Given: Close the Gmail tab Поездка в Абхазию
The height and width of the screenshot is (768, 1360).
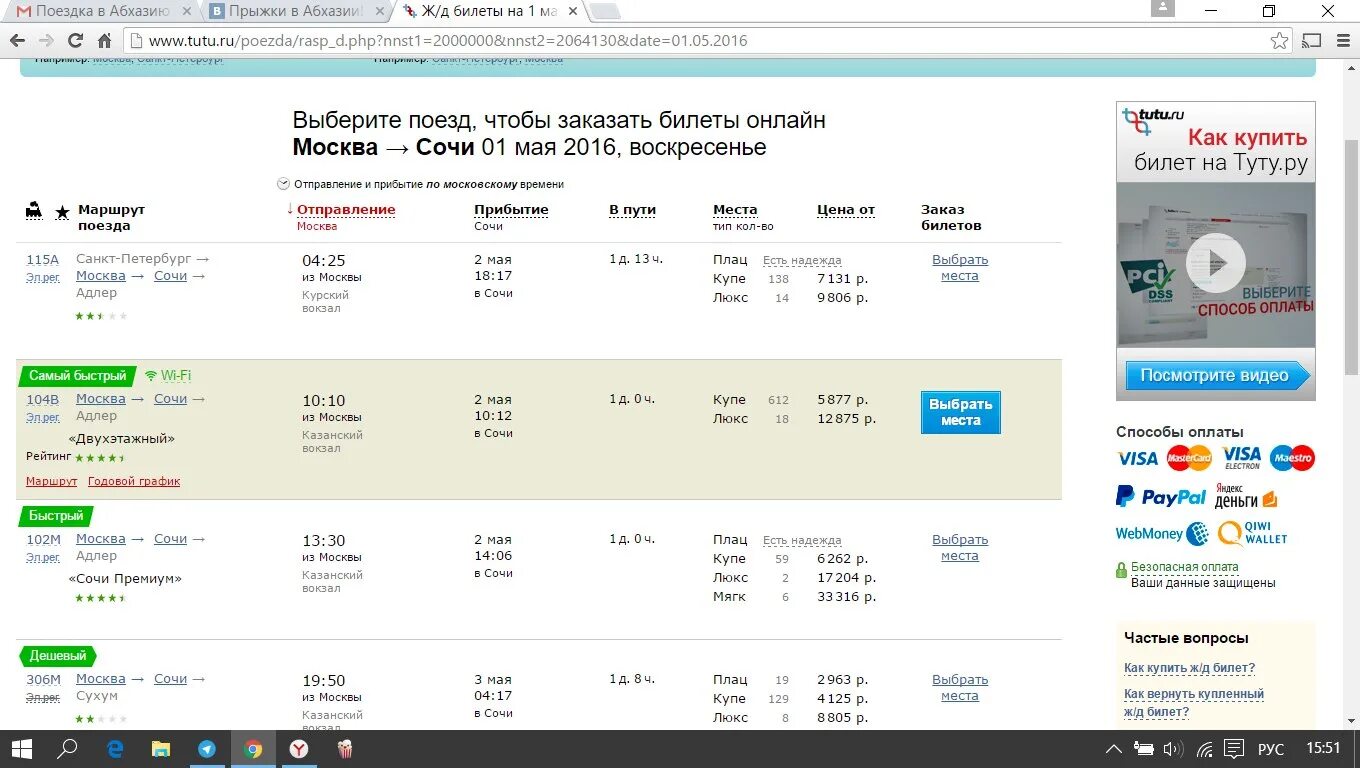Looking at the screenshot, I should point(186,12).
